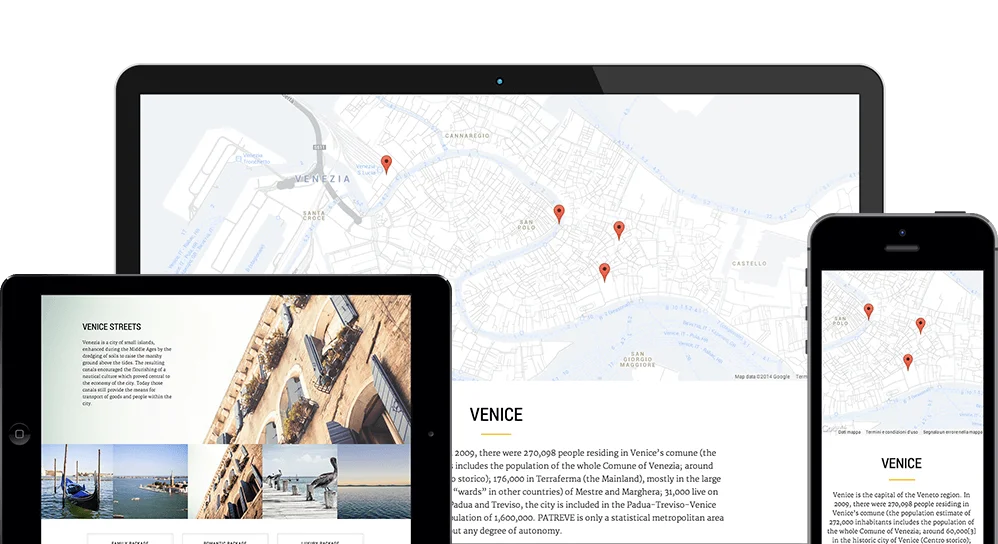998x544 pixels.
Task: Select the desktop map's easternmost red pin
Action: 619,230
